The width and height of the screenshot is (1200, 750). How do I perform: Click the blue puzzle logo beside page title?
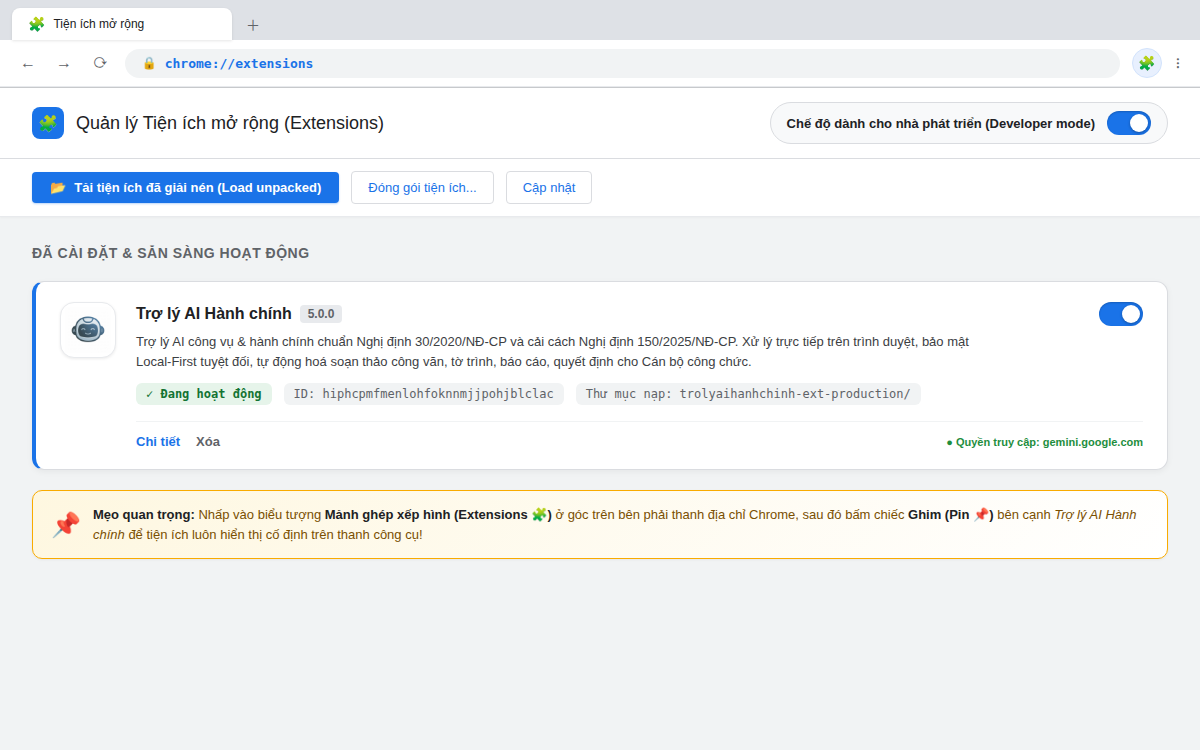(x=48, y=123)
